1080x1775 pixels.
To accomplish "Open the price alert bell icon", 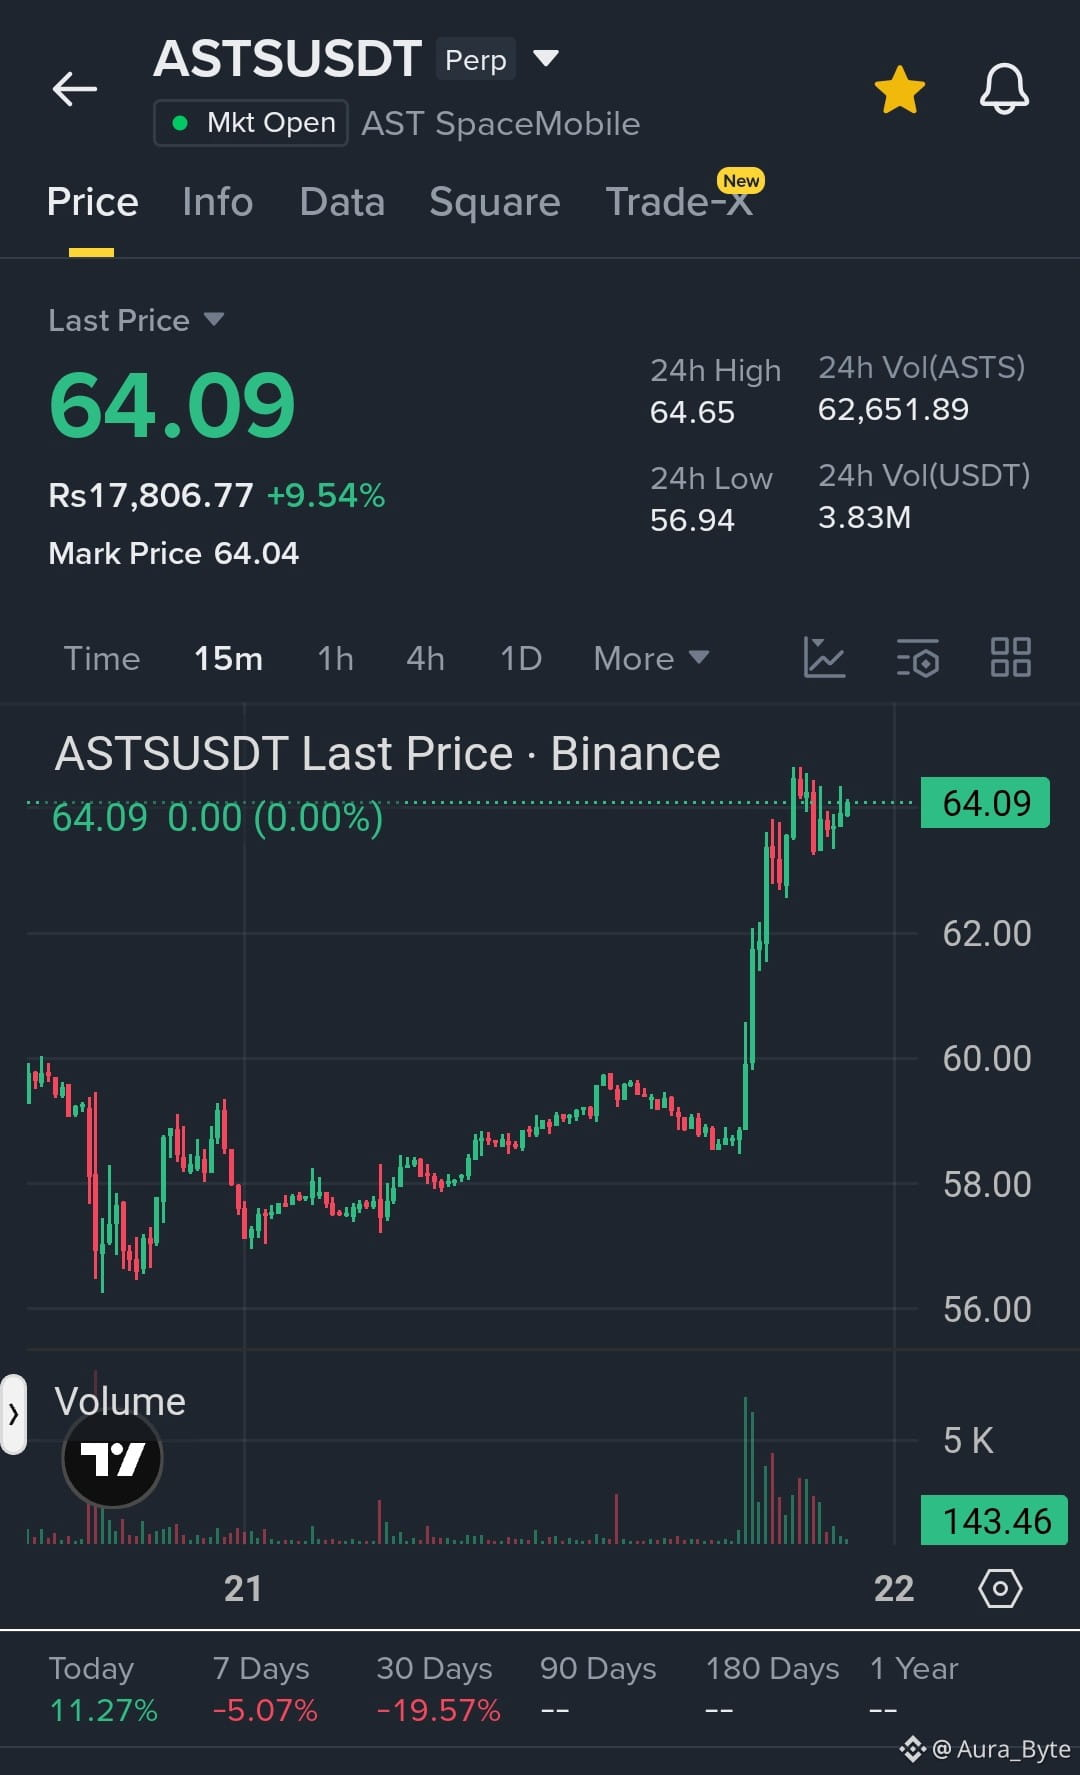I will (1004, 89).
